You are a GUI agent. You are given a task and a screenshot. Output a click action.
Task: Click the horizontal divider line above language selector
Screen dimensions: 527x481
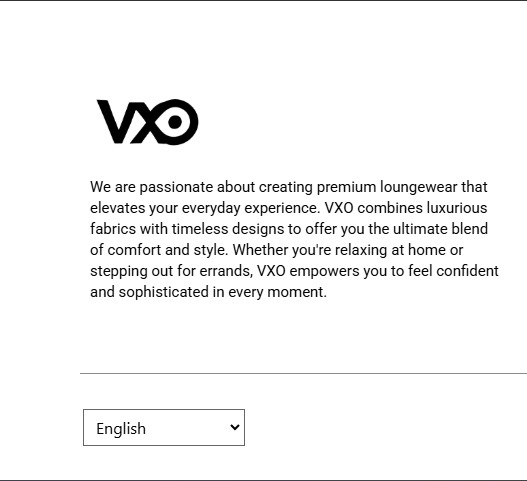[x=303, y=373]
